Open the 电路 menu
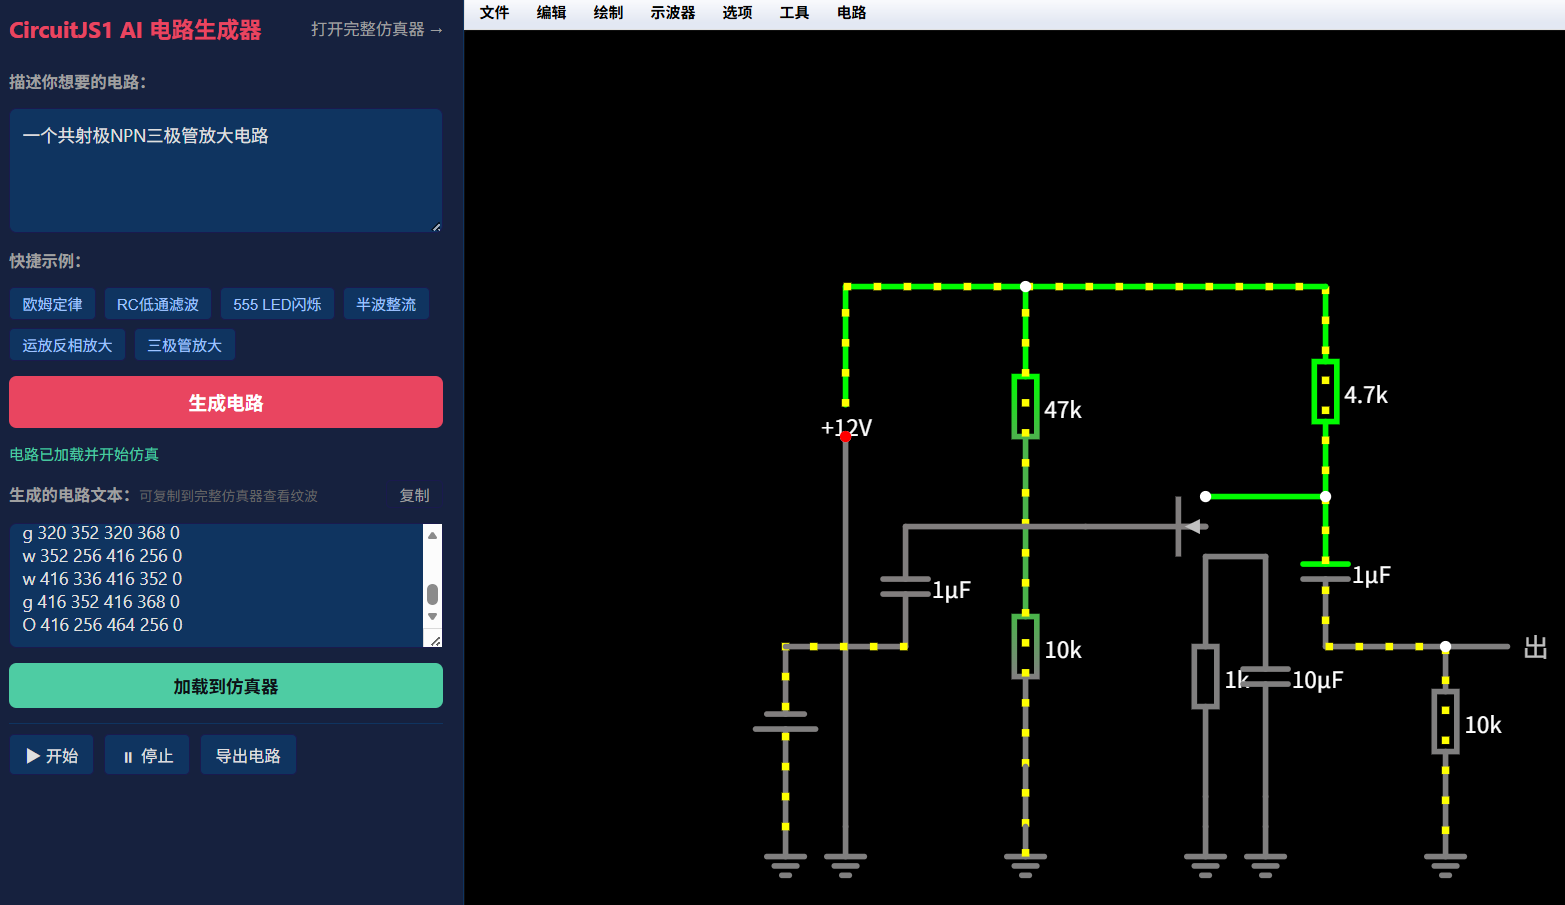Viewport: 1565px width, 905px height. point(852,13)
